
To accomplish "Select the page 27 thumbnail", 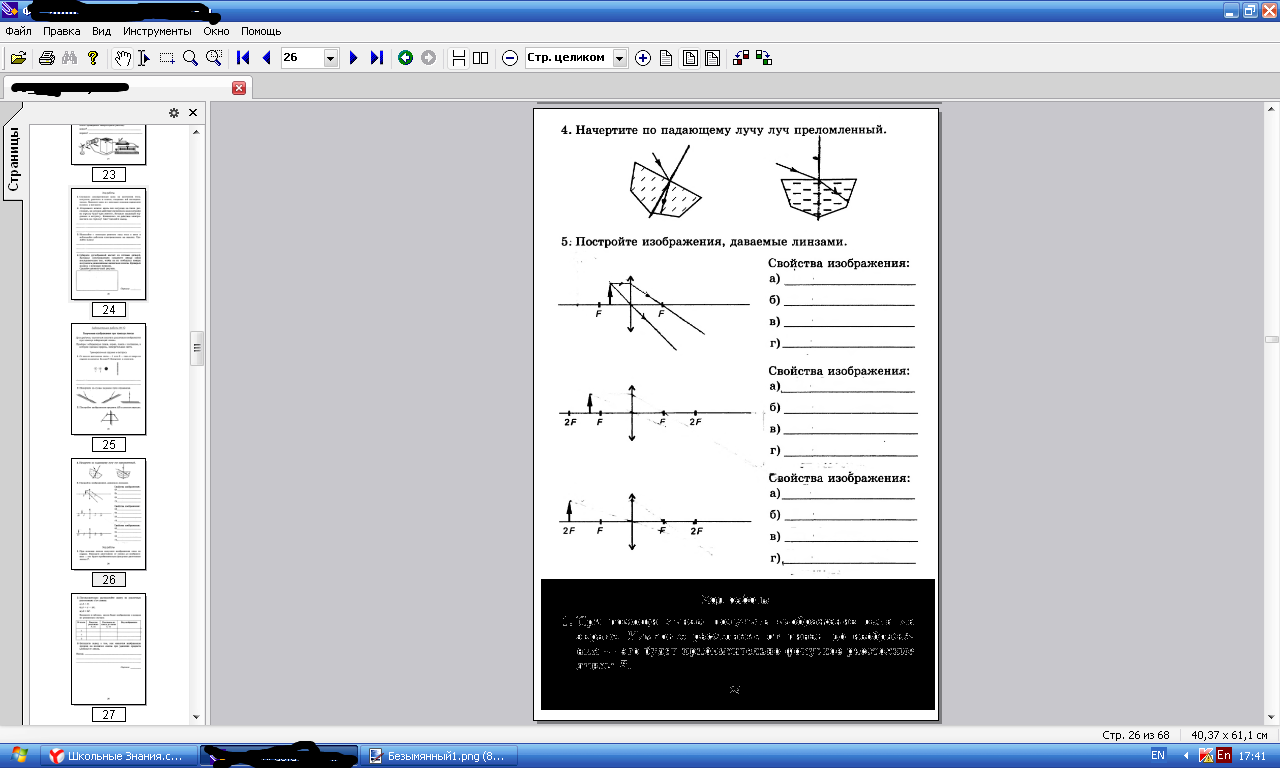I will [109, 649].
